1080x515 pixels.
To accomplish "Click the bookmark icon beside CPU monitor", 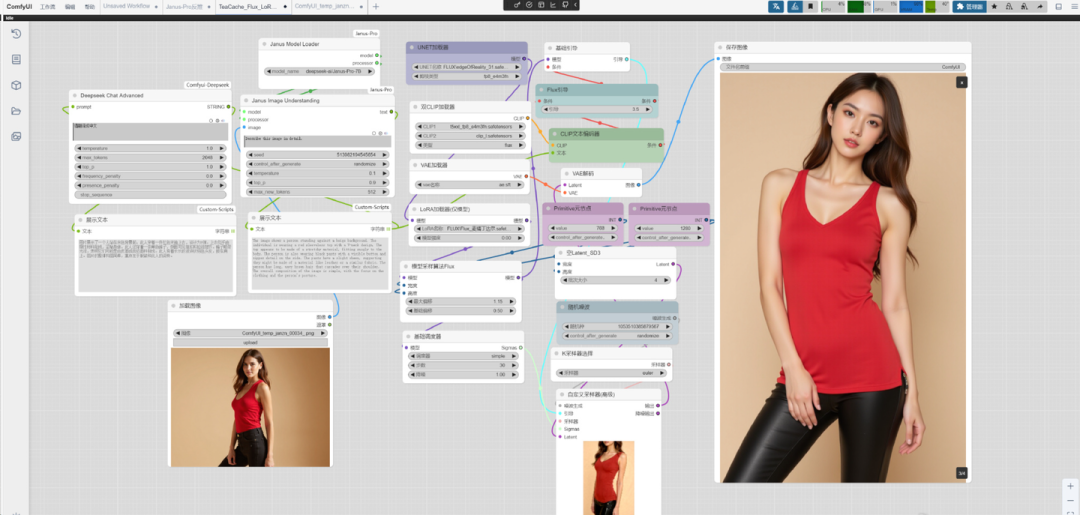I will coord(811,6).
